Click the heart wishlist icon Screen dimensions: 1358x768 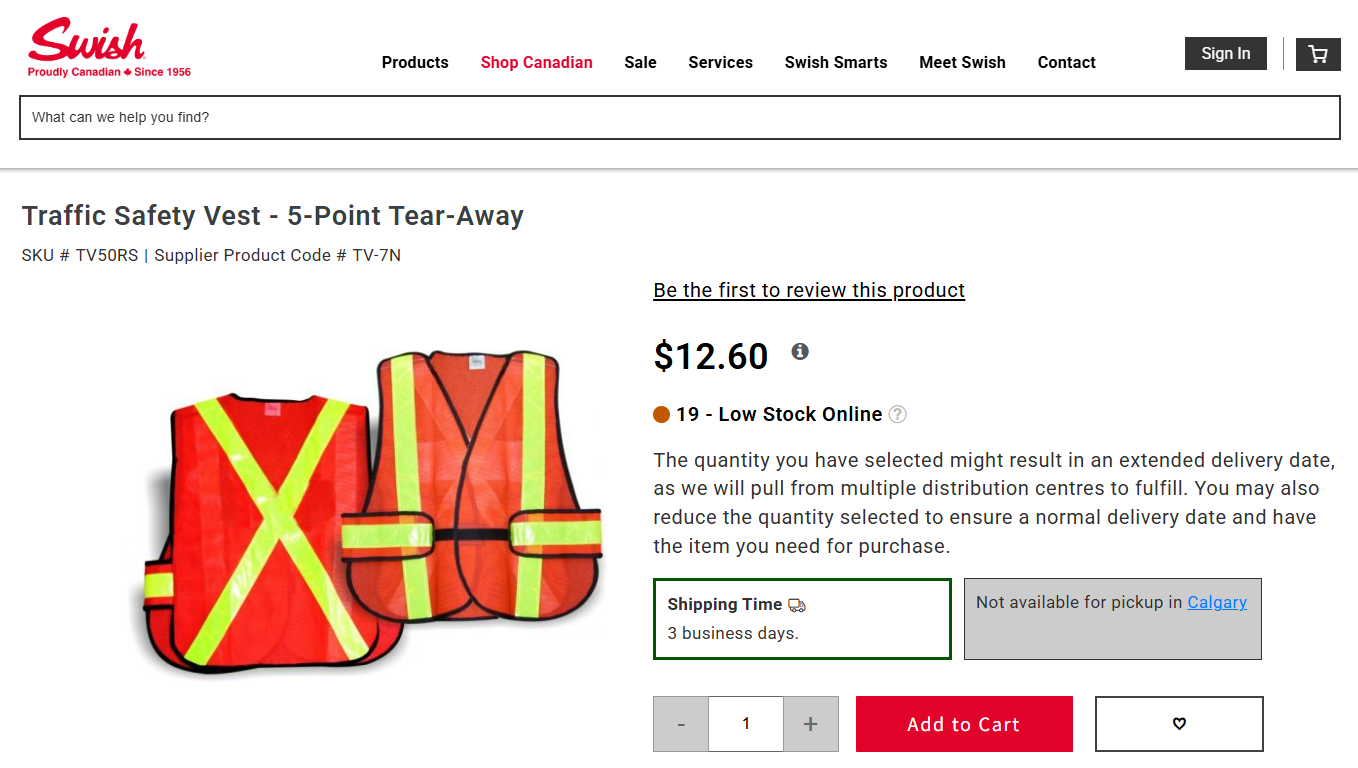coord(1178,722)
